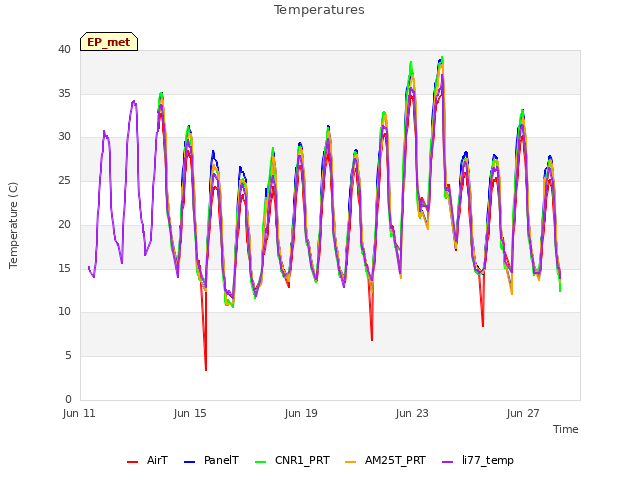
Task: Click the red AirT legend color marker
Action: (x=132, y=462)
